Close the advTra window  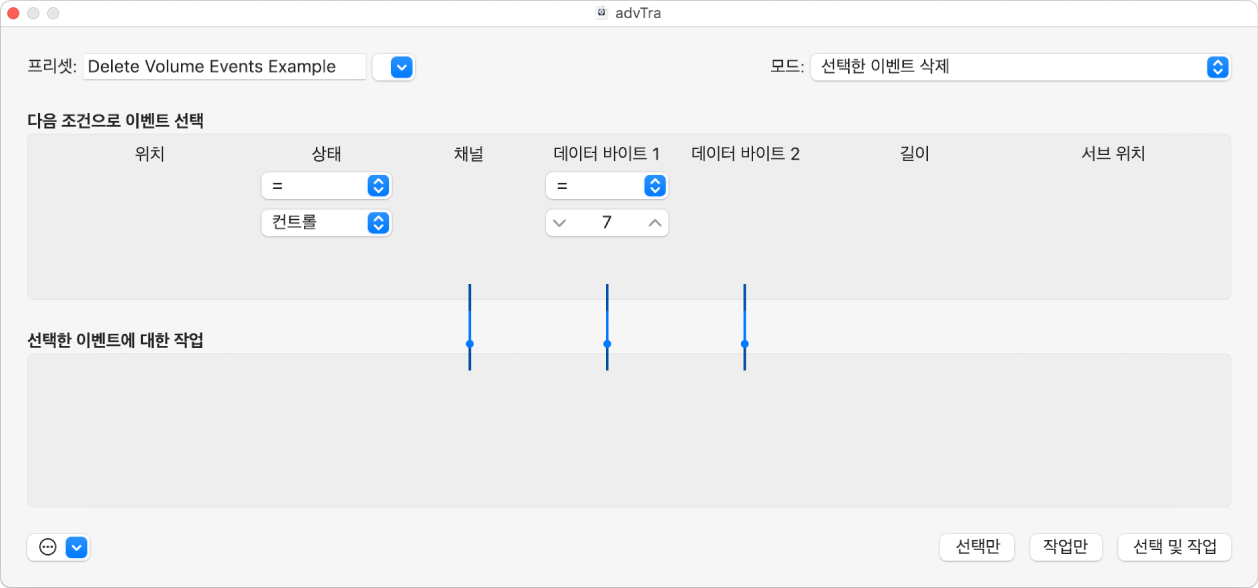pos(13,13)
